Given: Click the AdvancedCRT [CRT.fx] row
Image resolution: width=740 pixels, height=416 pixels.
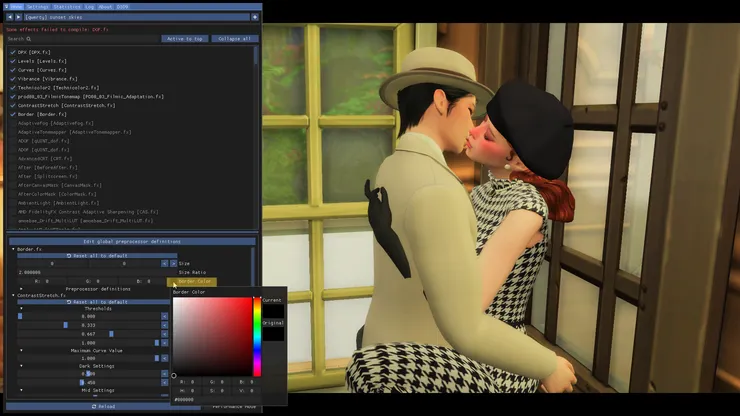Looking at the screenshot, I should tap(45, 159).
